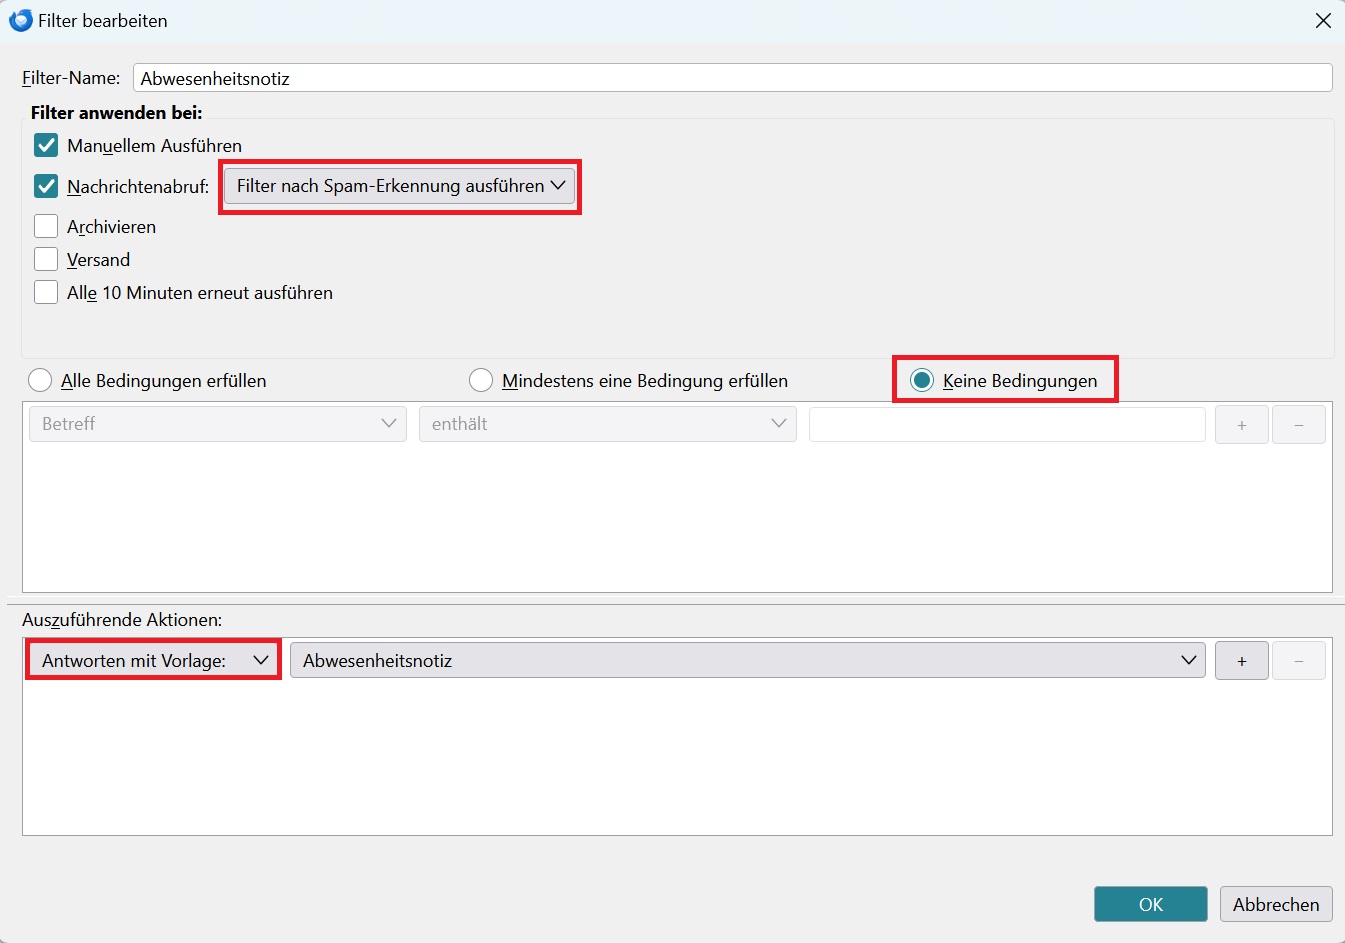
Task: Check Alle 10 Minuten erneut ausführen
Action: 46,293
